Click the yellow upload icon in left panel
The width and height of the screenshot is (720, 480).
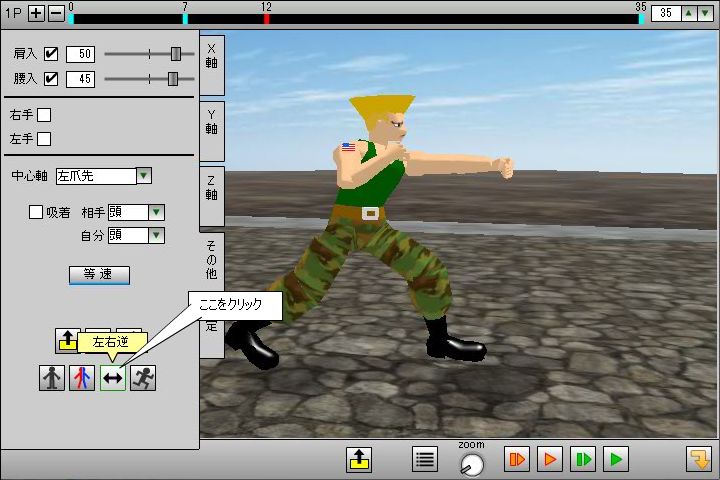click(67, 341)
